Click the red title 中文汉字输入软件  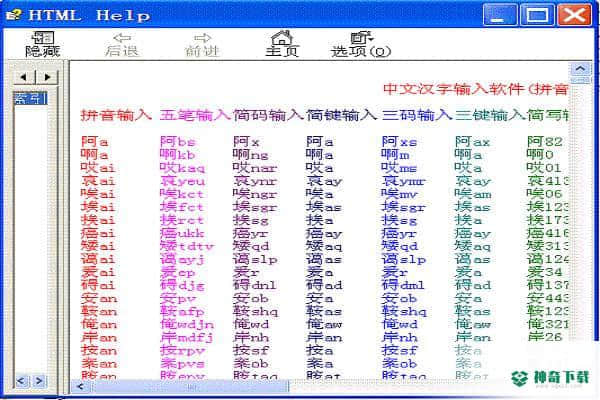tap(453, 89)
